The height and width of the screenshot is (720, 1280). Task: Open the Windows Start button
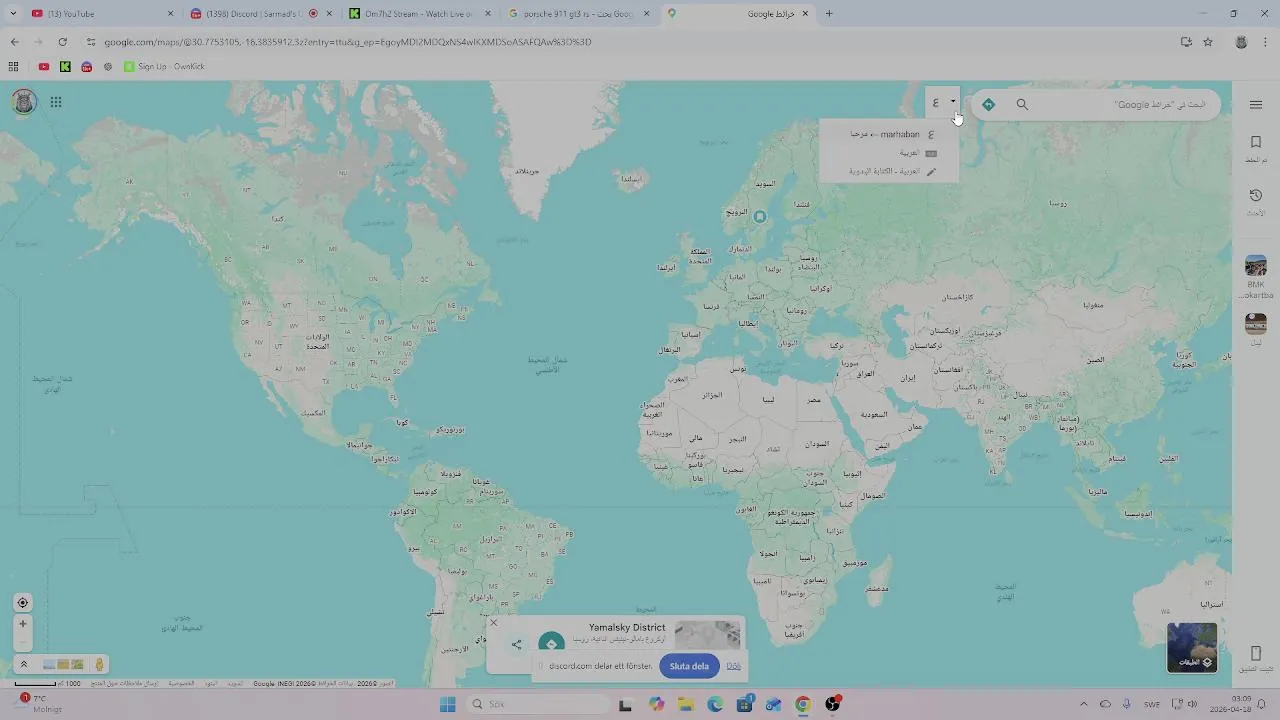click(x=447, y=704)
